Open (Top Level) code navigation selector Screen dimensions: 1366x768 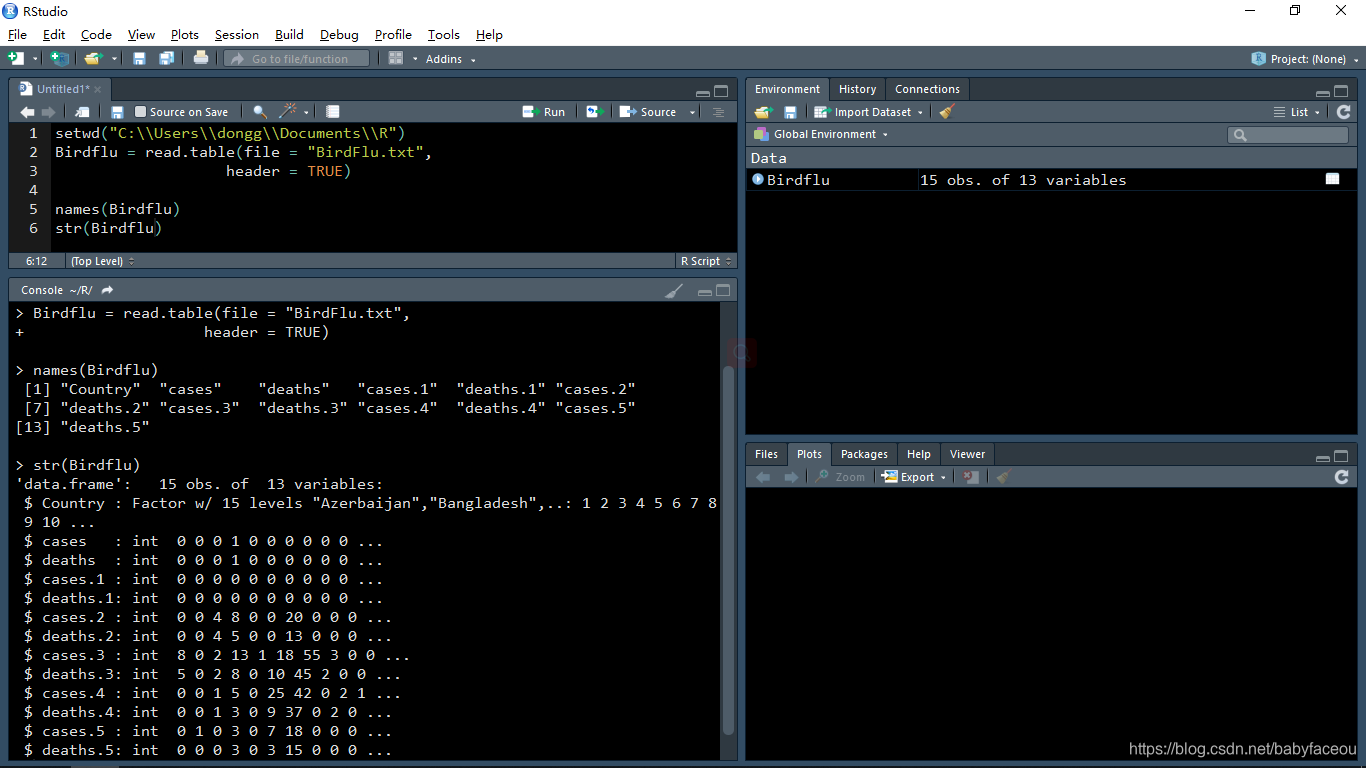tap(102, 261)
